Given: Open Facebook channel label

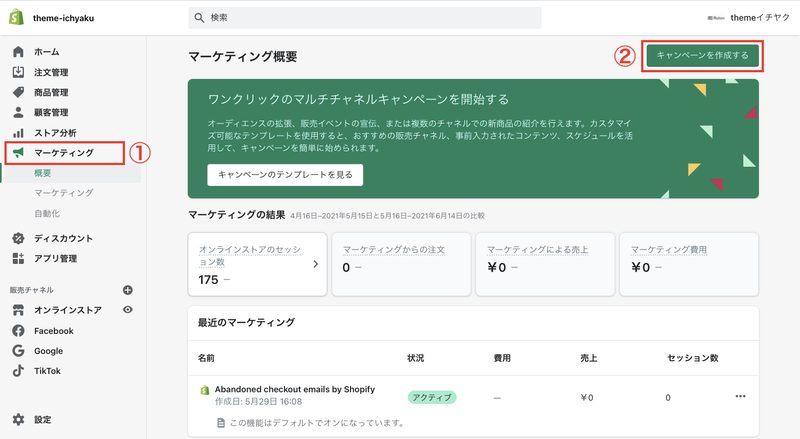Looking at the screenshot, I should pos(54,331).
